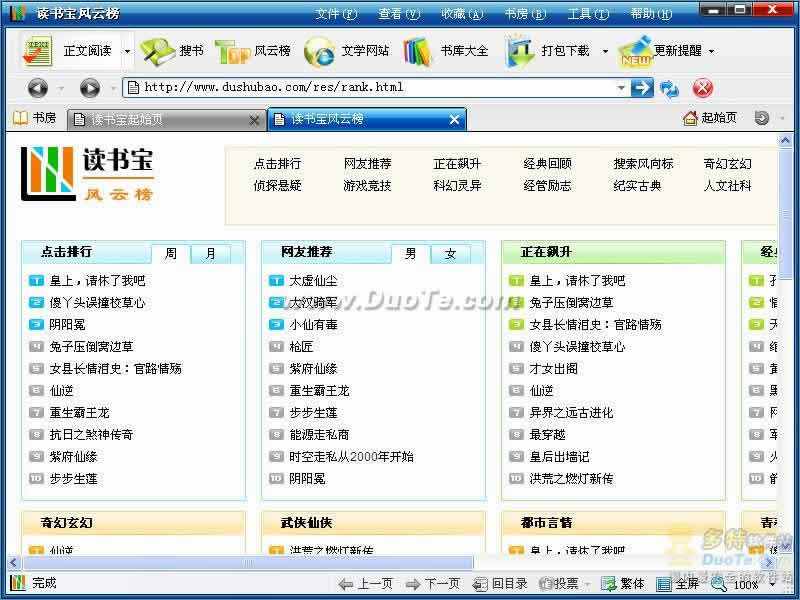Open the 帮助(H) menu
800x600 pixels.
tap(651, 14)
